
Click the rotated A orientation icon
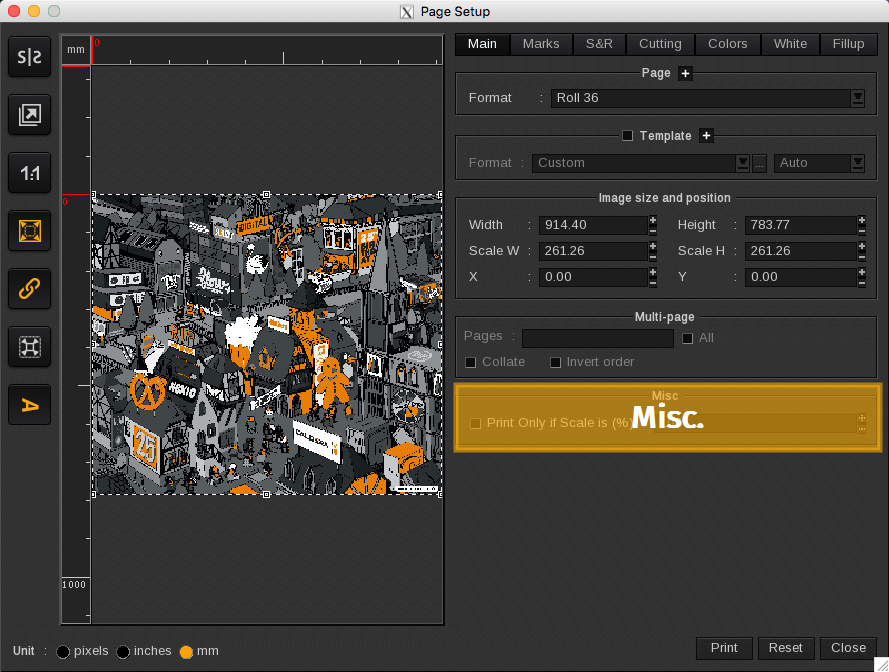30,404
